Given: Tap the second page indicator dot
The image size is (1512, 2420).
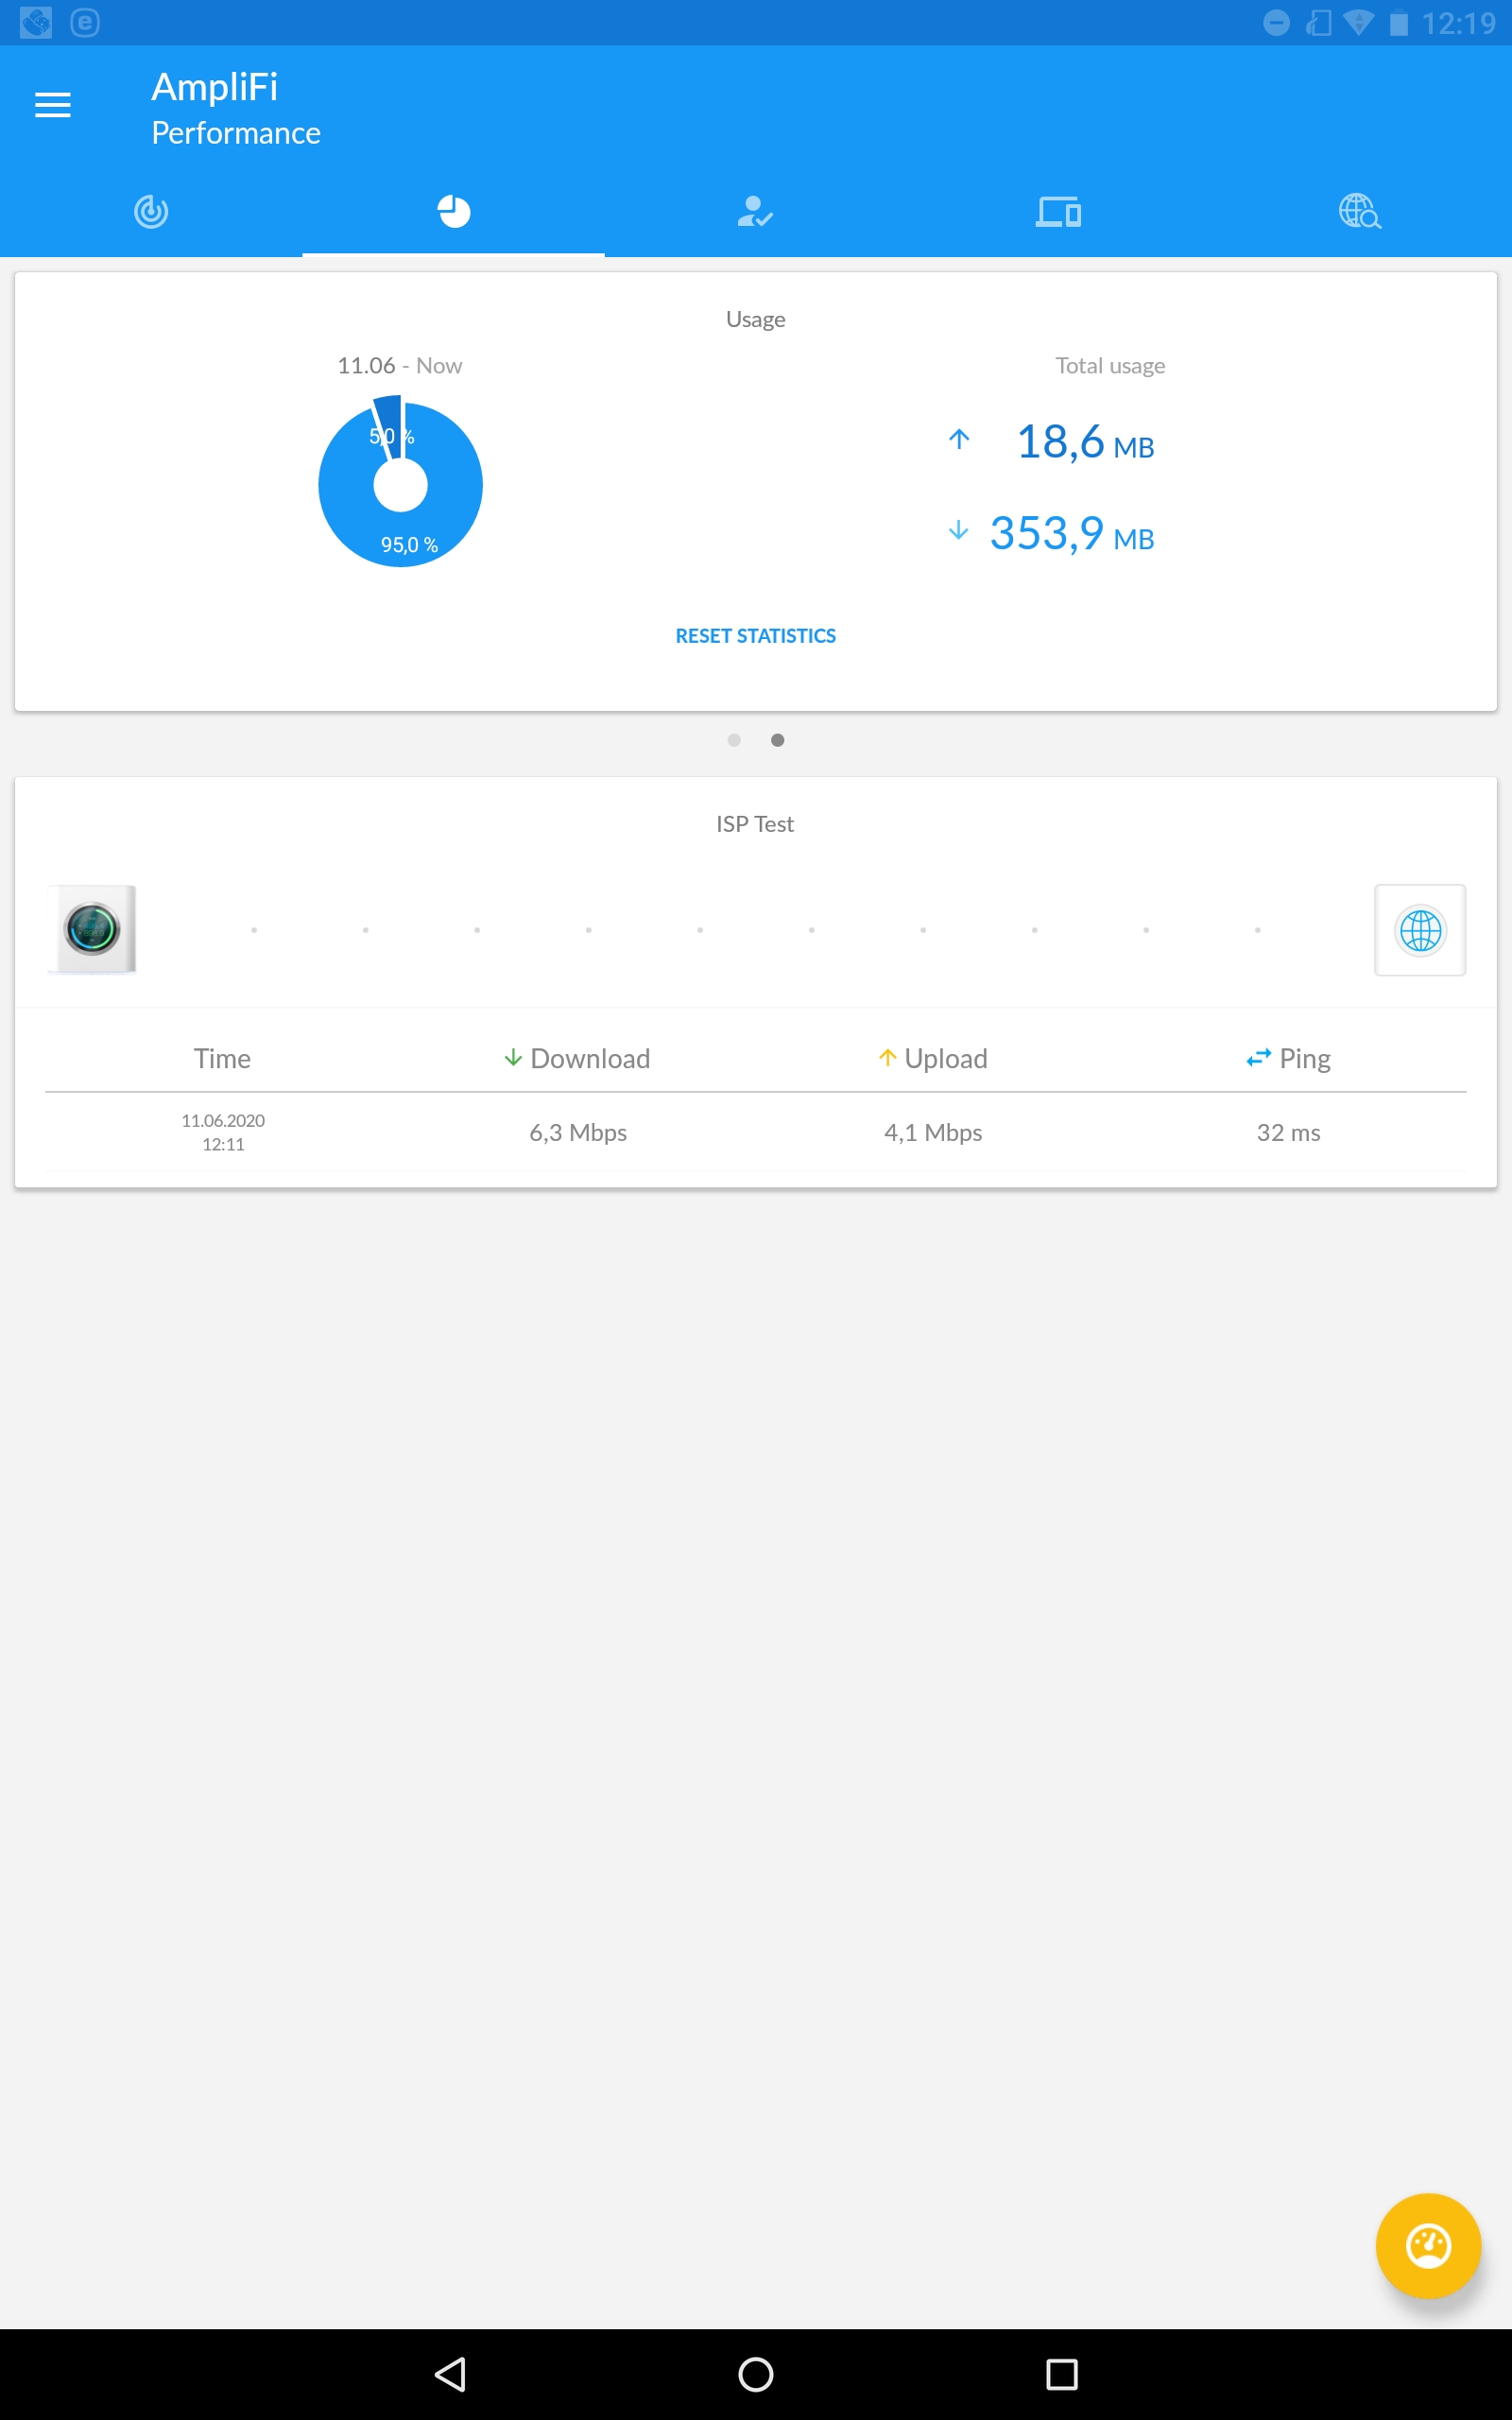Looking at the screenshot, I should [777, 740].
